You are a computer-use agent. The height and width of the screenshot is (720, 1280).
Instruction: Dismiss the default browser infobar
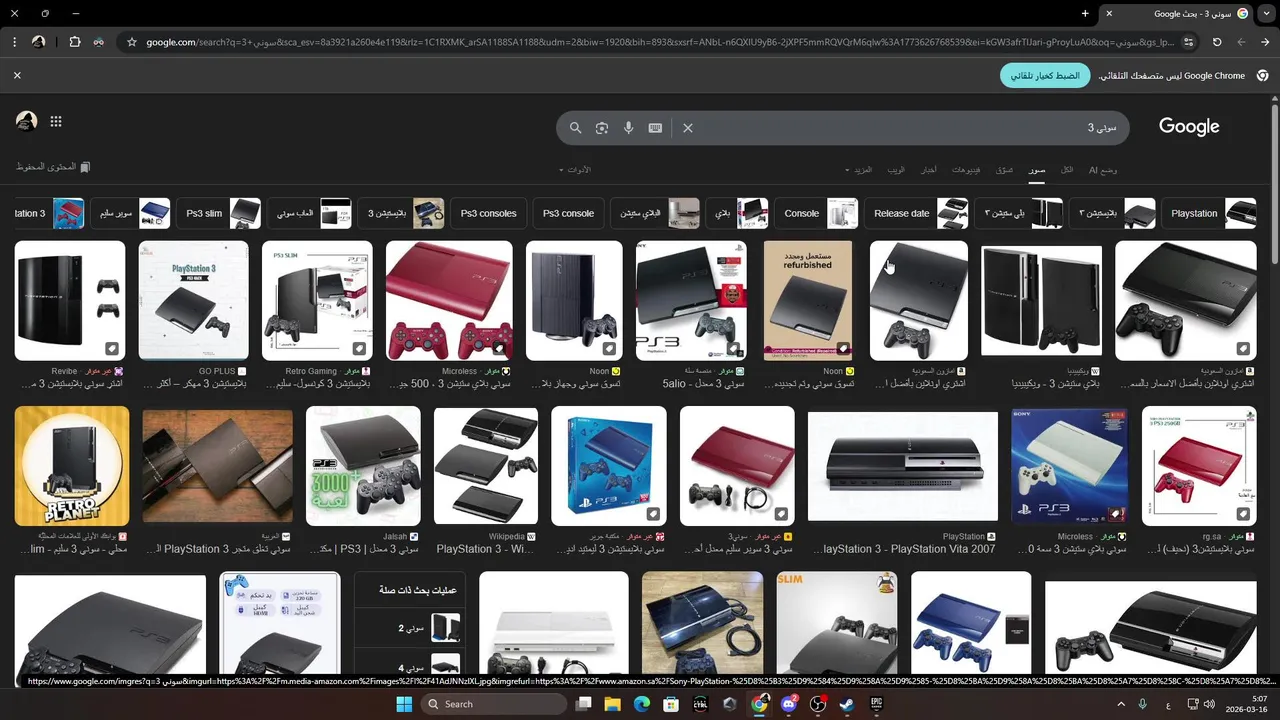pyautogui.click(x=17, y=75)
